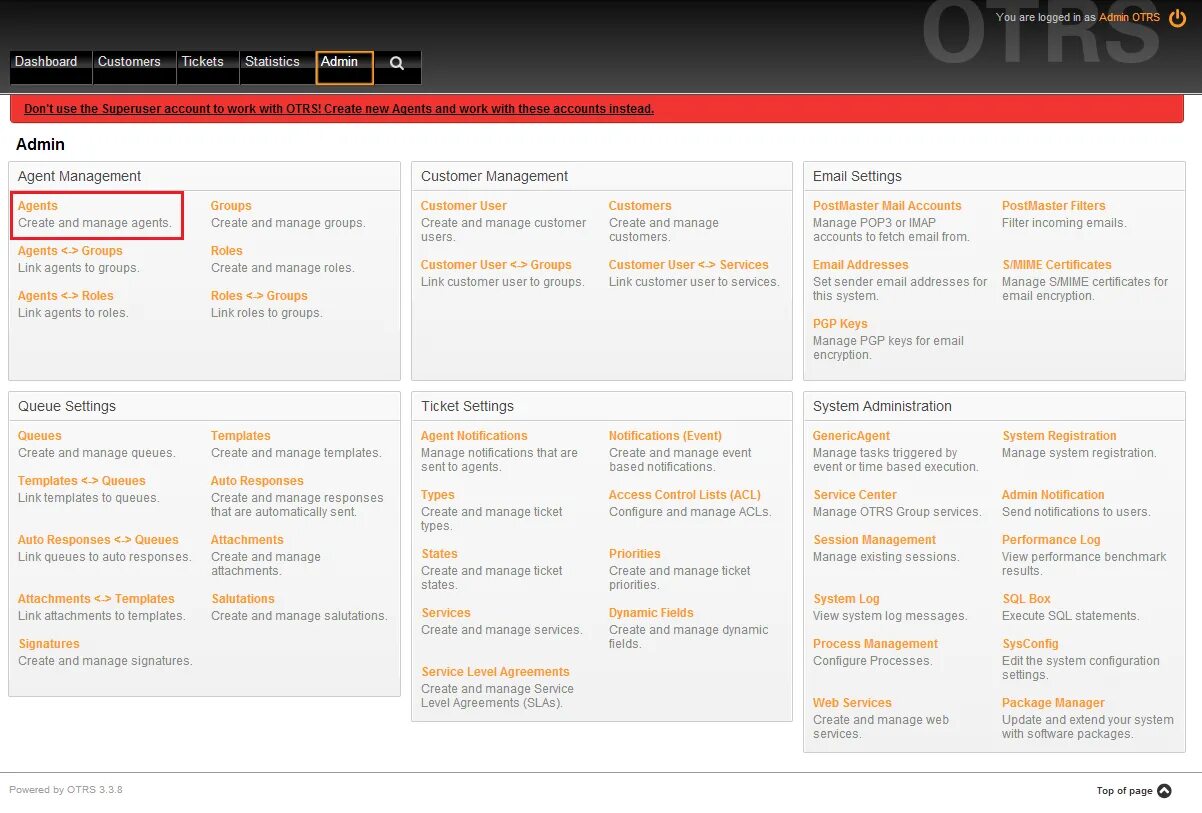This screenshot has height=813, width=1202.
Task: Open ticket States link
Action: click(439, 554)
